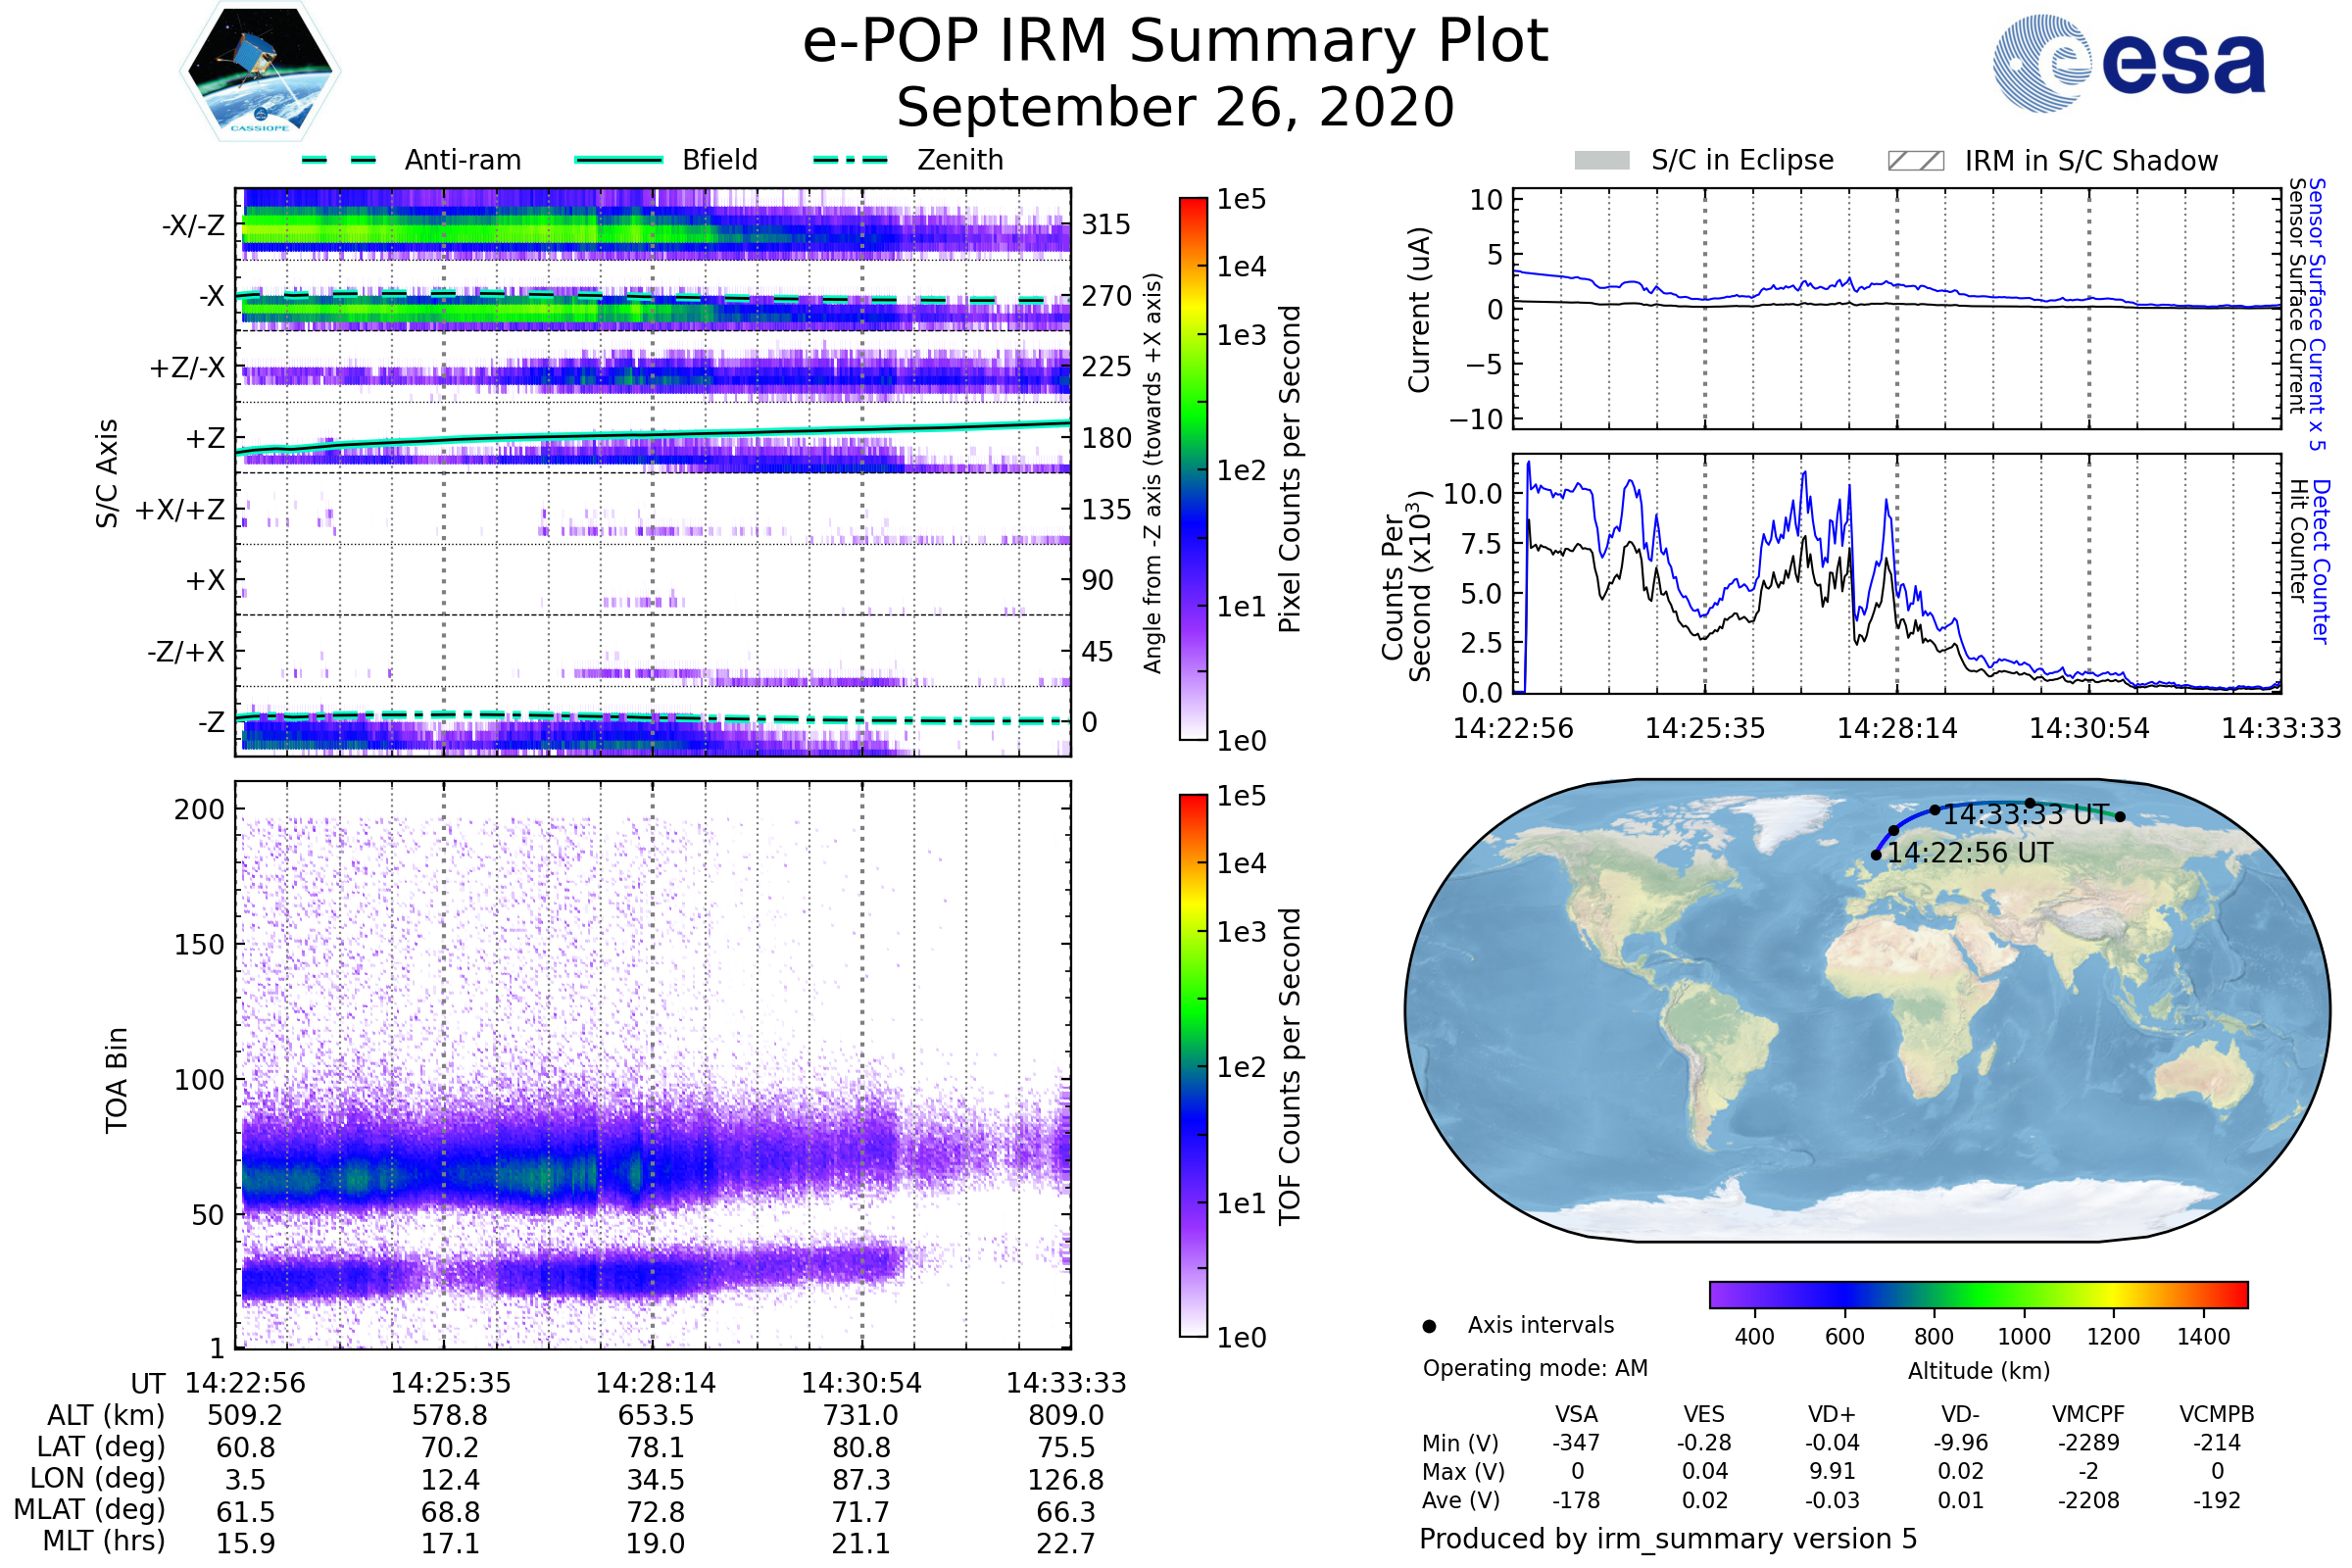Viewport: 2352px width, 1568px height.
Task: Click the Pixel Counts per Second colorbar
Action: 1194,470
